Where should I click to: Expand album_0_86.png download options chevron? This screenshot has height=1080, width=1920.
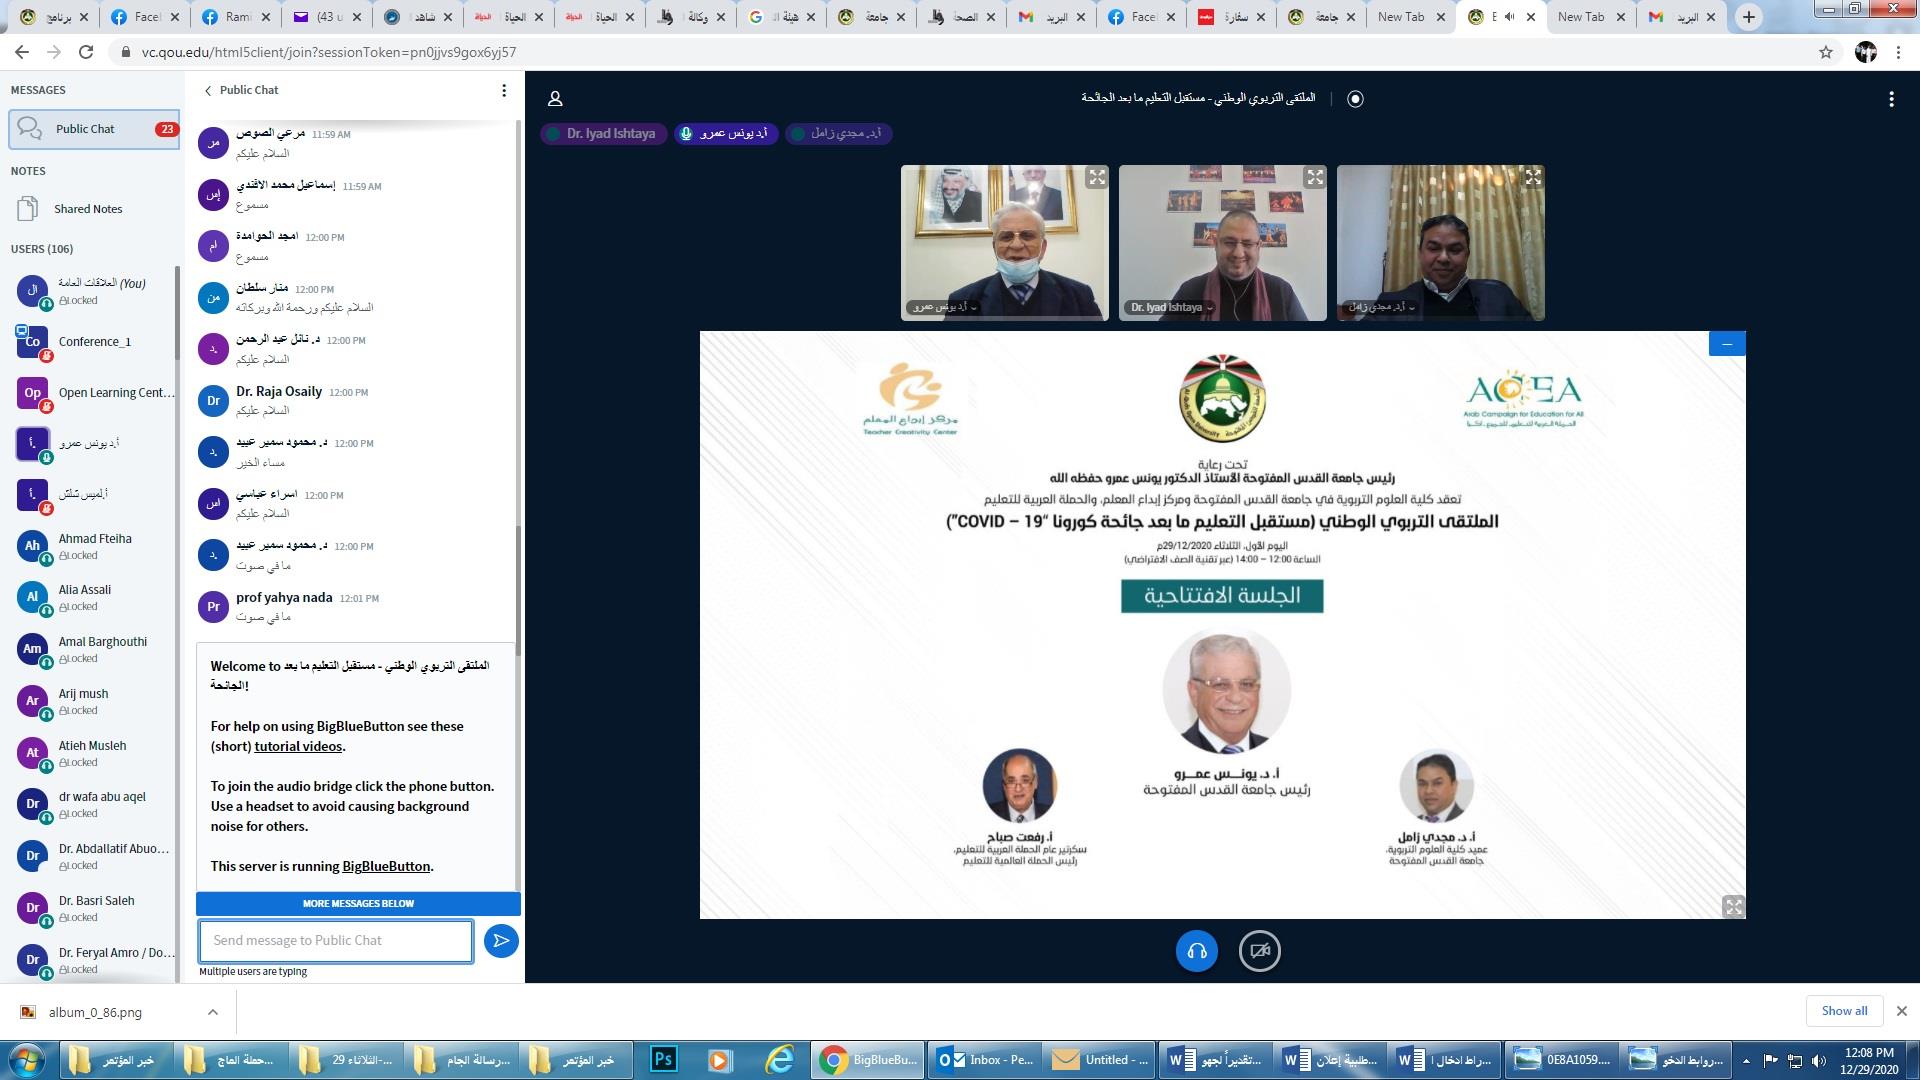pyautogui.click(x=213, y=1012)
